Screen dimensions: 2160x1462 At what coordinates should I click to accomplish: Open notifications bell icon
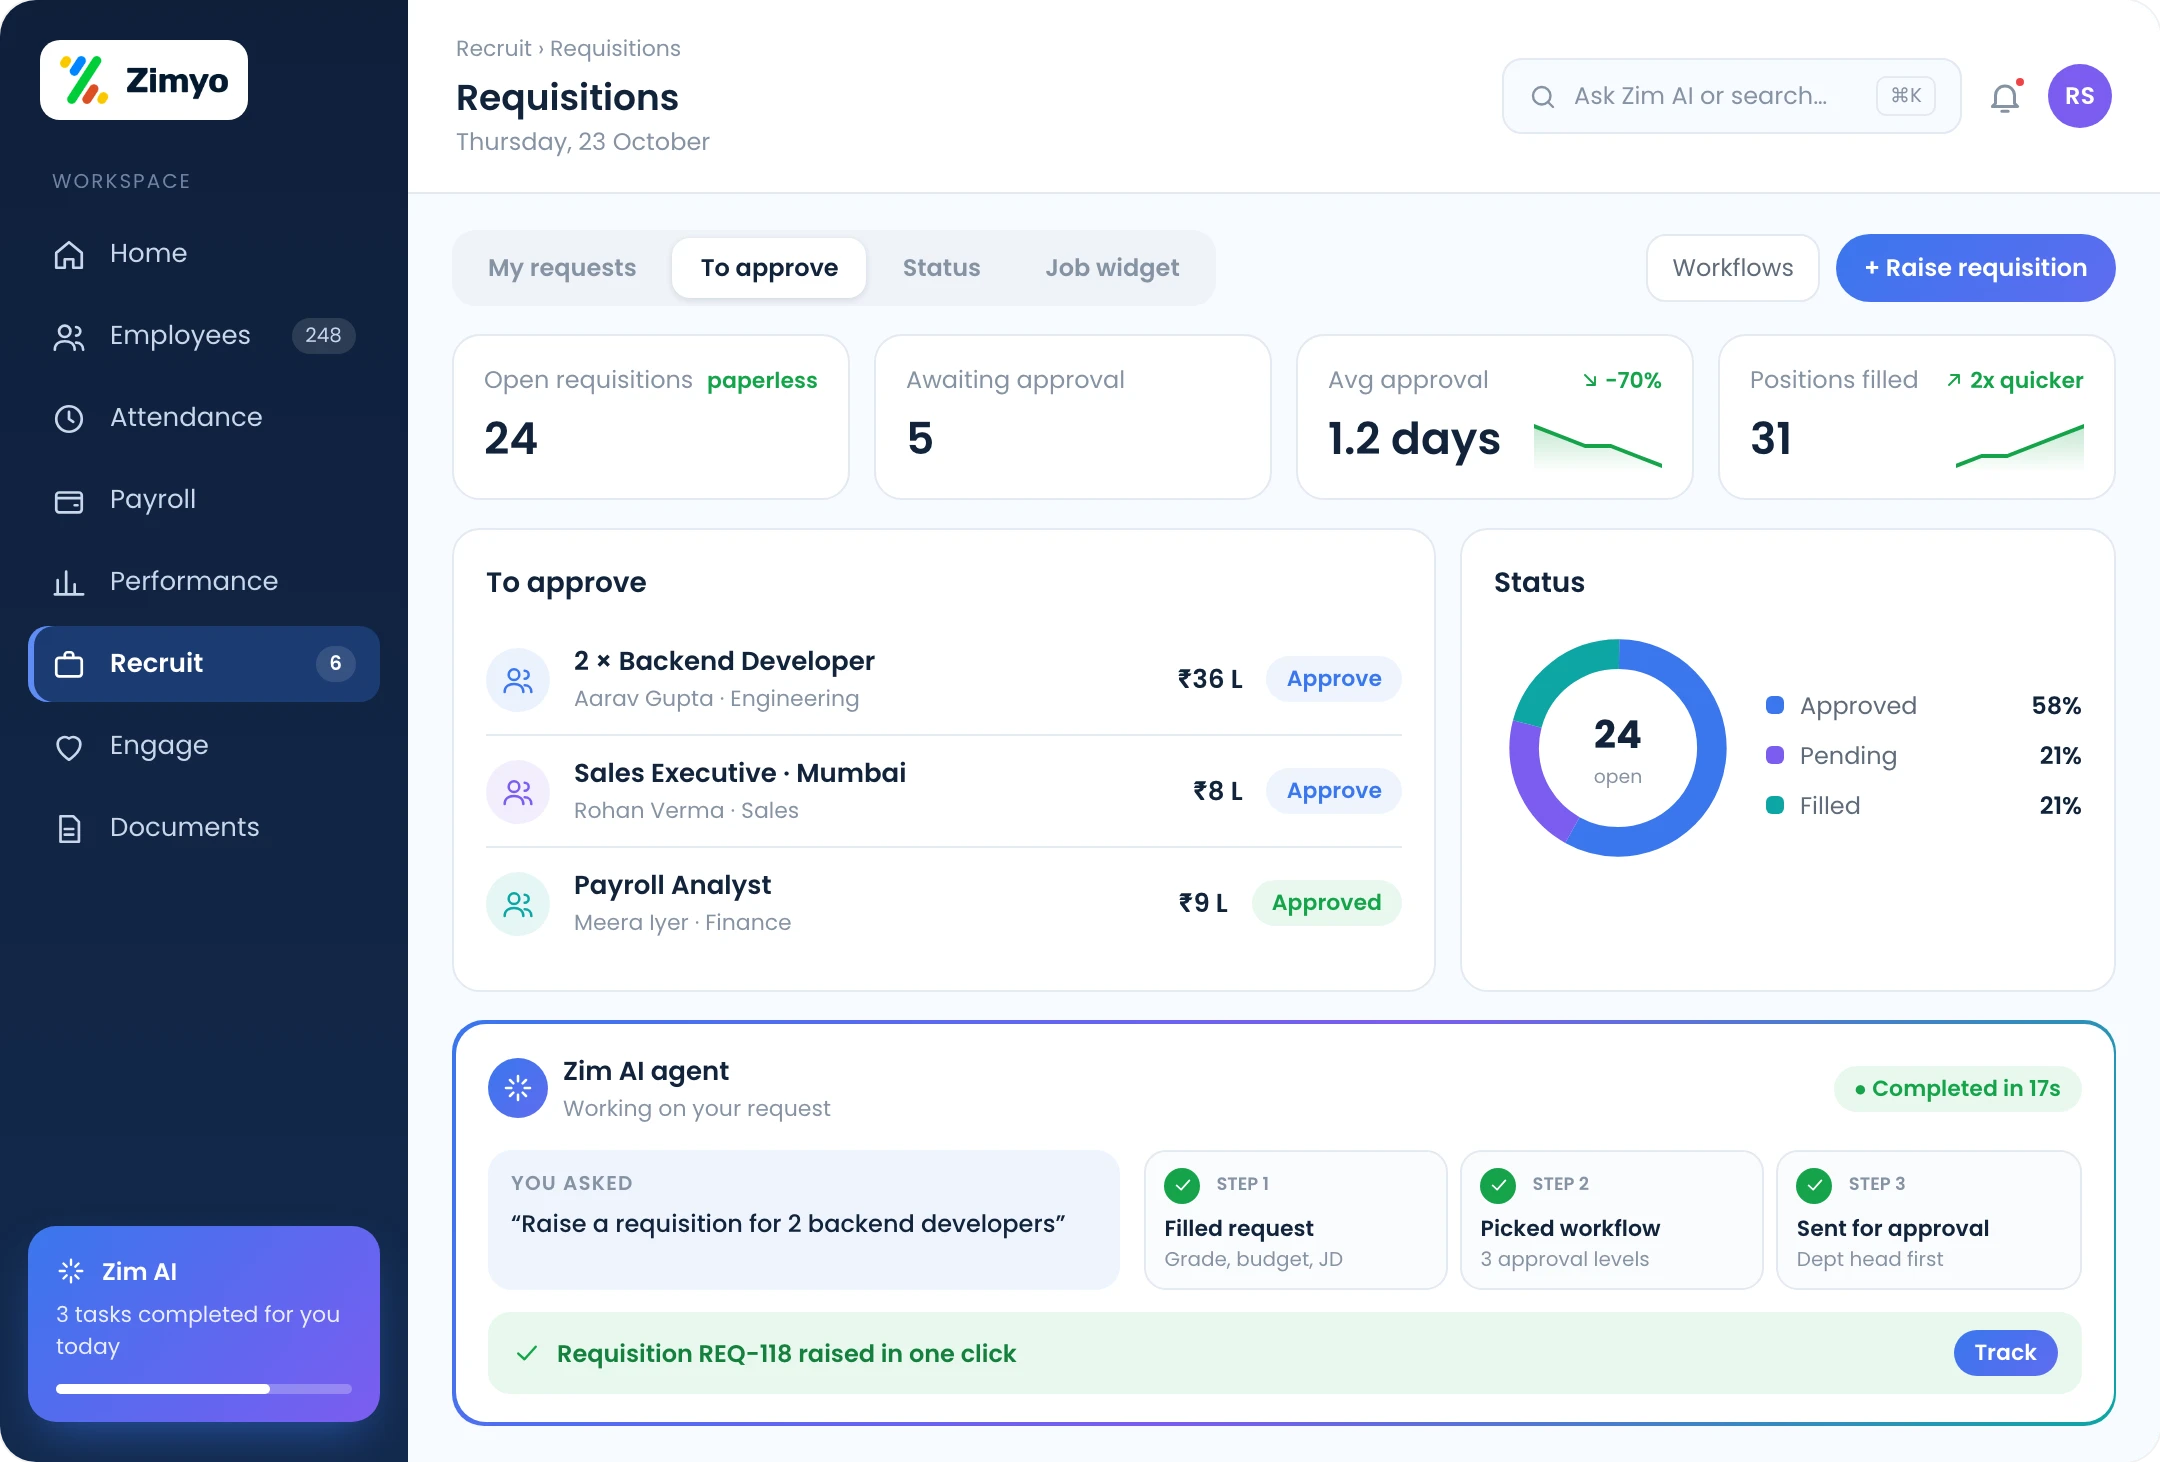[2005, 97]
